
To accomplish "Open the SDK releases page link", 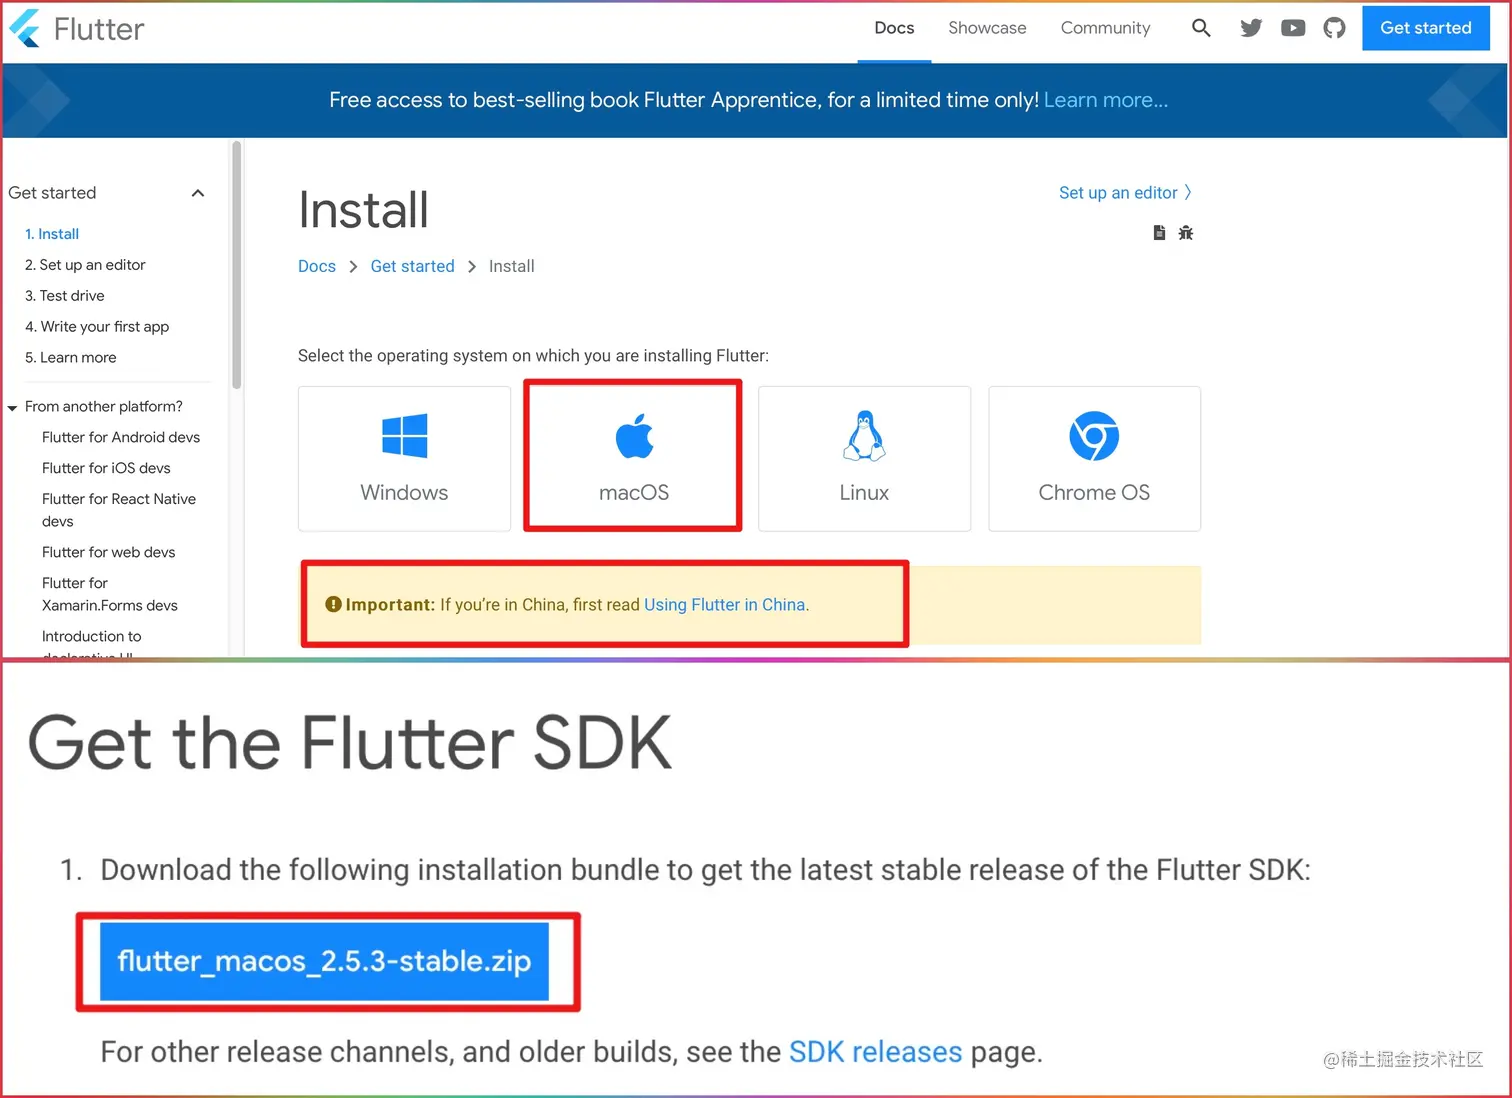I will (875, 1052).
